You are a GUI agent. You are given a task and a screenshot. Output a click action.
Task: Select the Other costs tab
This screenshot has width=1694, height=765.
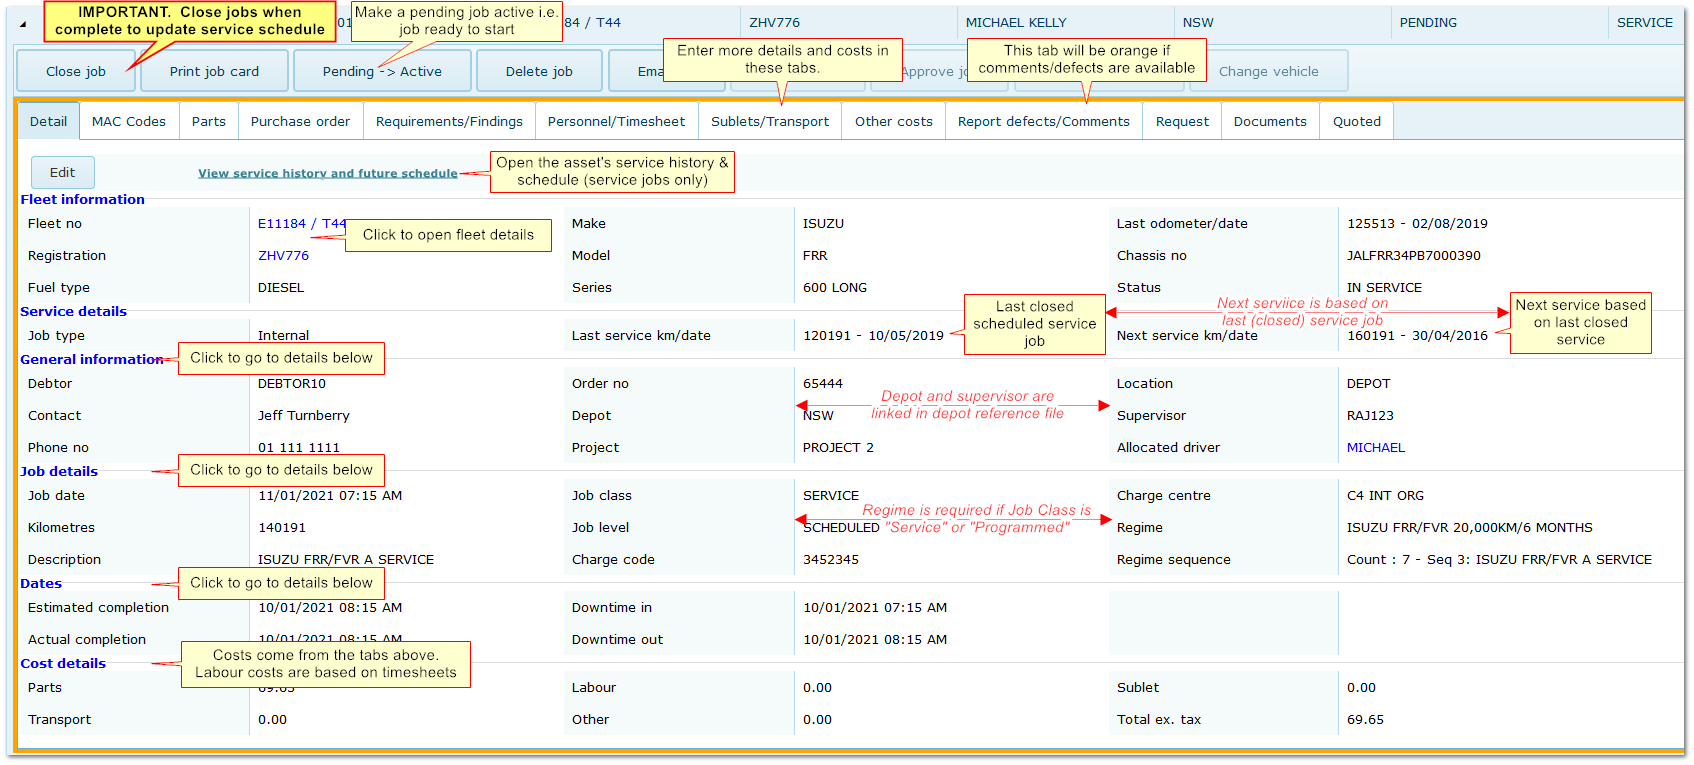[893, 122]
